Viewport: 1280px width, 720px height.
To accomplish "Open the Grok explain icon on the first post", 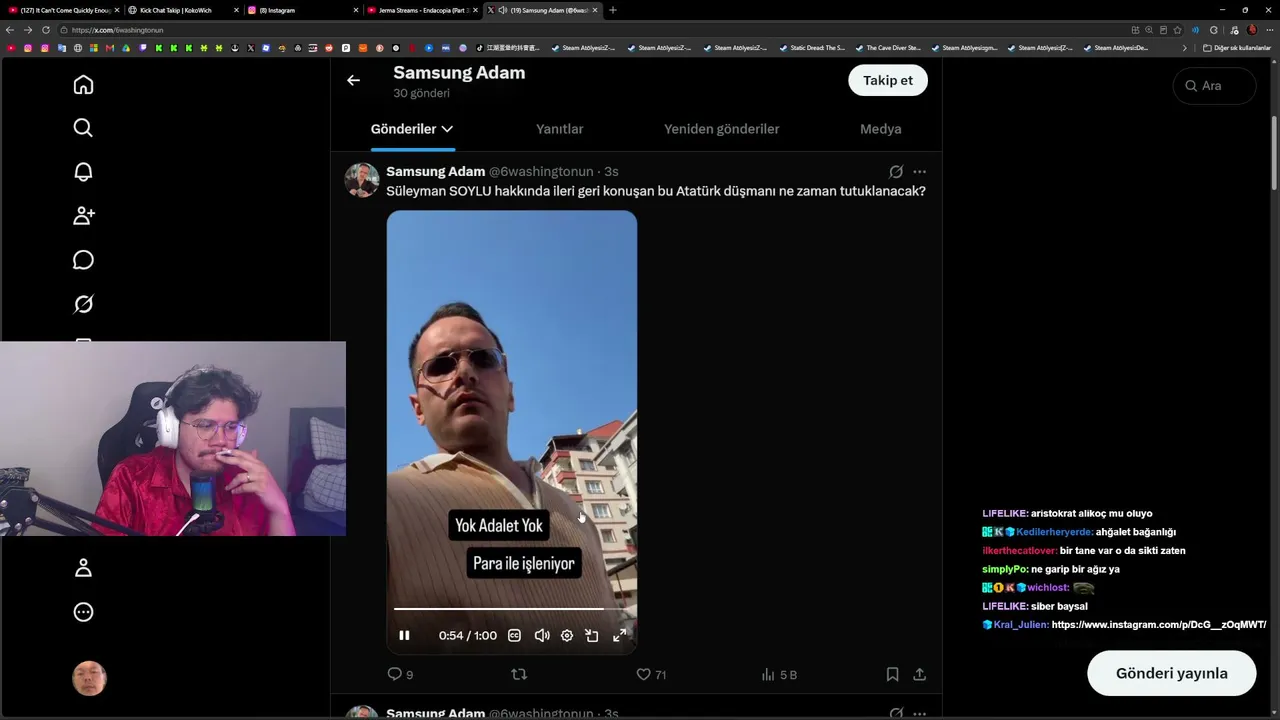I will [x=896, y=172].
